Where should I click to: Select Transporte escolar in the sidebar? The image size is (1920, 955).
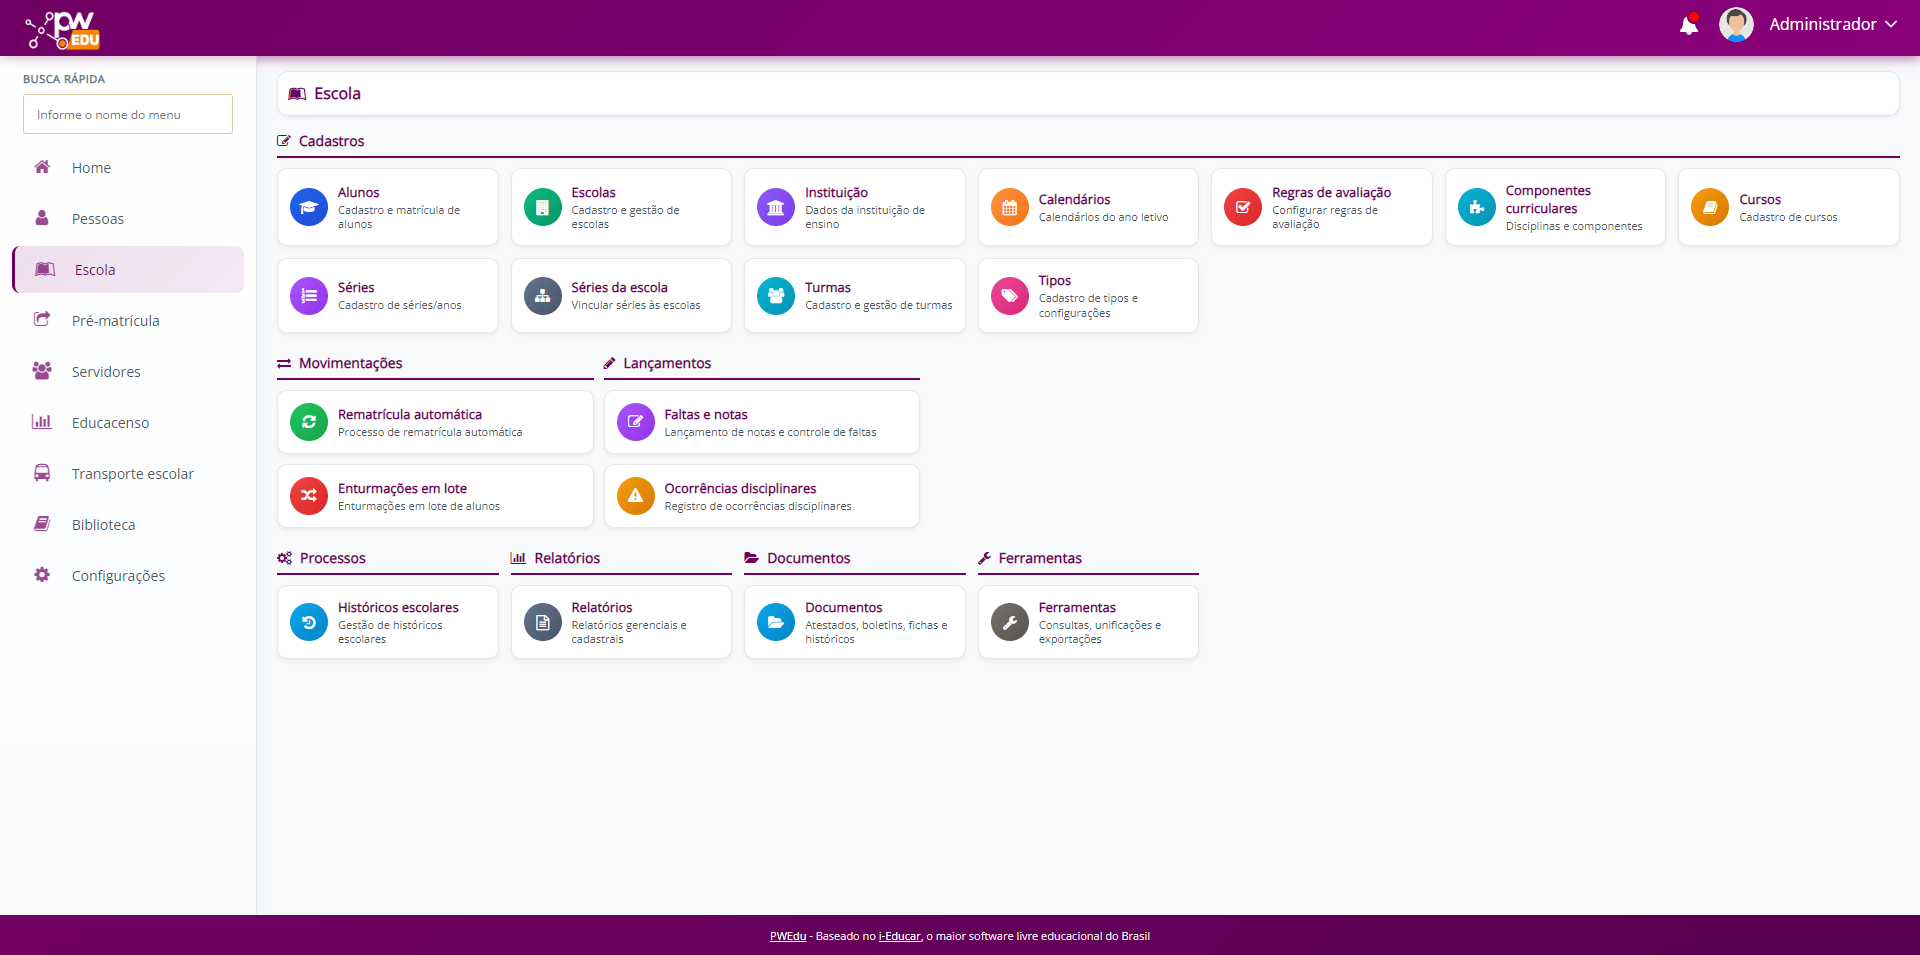132,474
